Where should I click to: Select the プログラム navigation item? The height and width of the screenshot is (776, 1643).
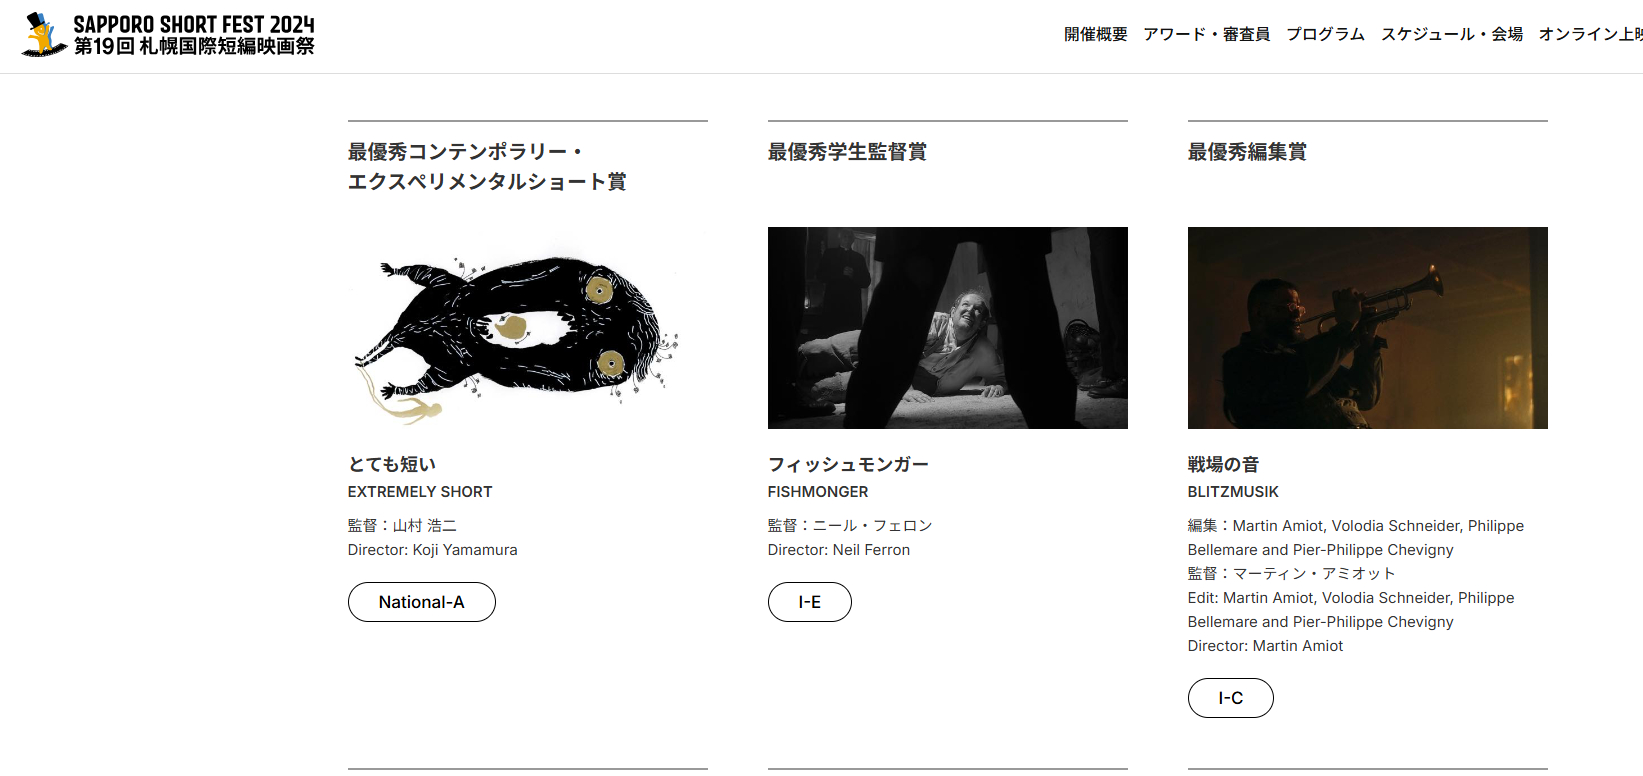click(x=1325, y=34)
